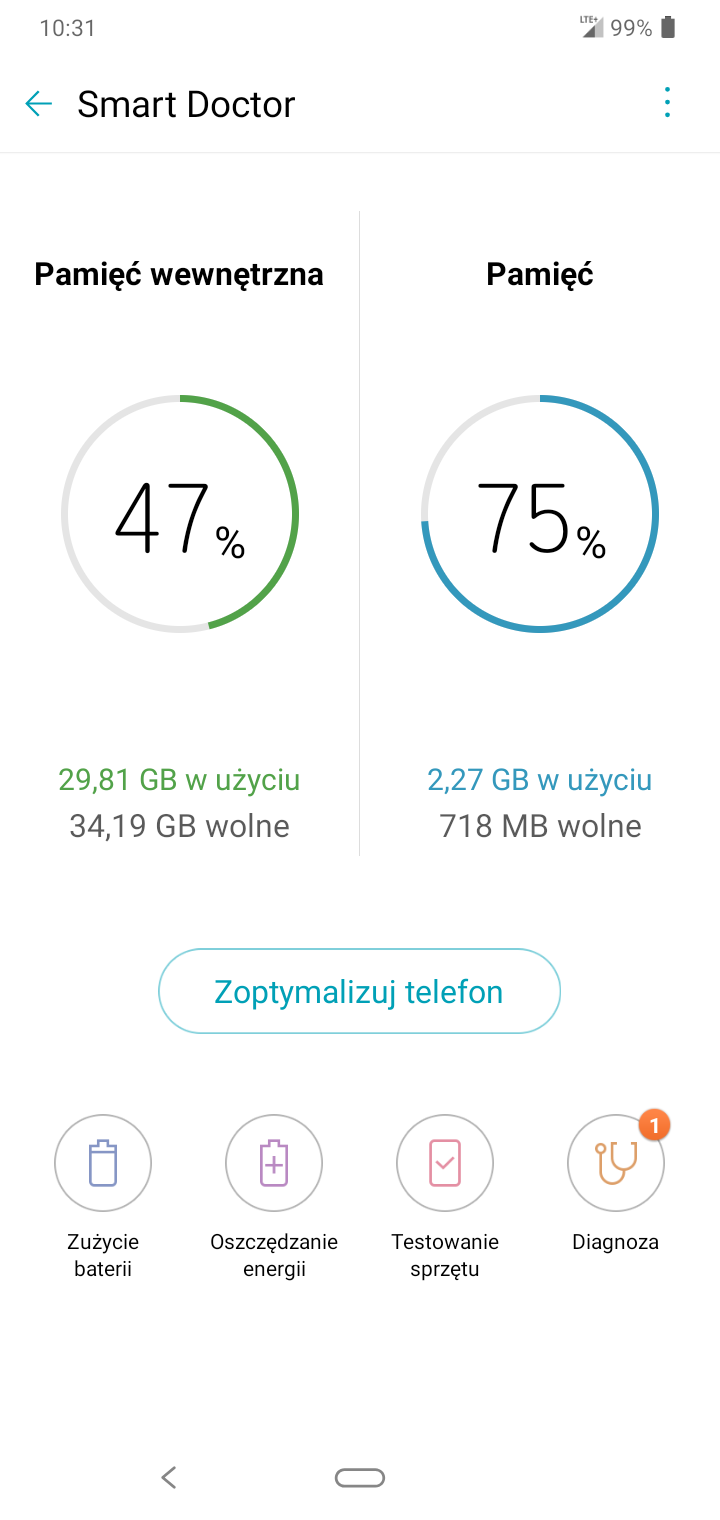
Task: Select the Pamięć wewnętrzna heading
Action: click(x=179, y=274)
